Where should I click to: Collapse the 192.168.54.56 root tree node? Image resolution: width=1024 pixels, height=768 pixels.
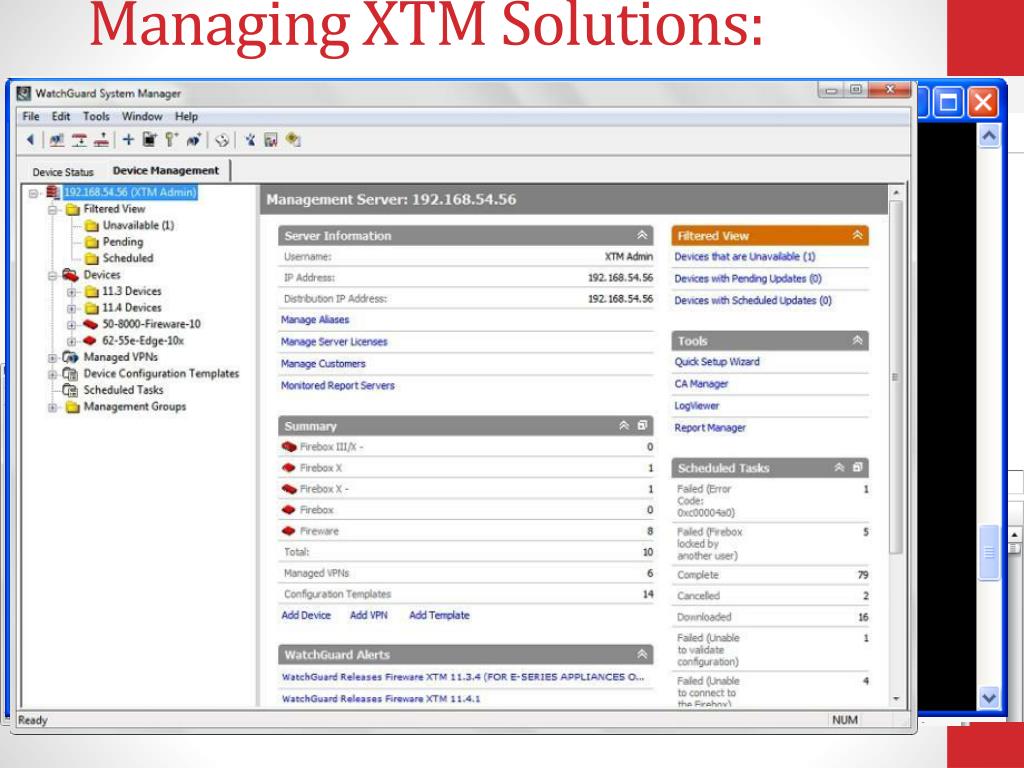coord(33,193)
